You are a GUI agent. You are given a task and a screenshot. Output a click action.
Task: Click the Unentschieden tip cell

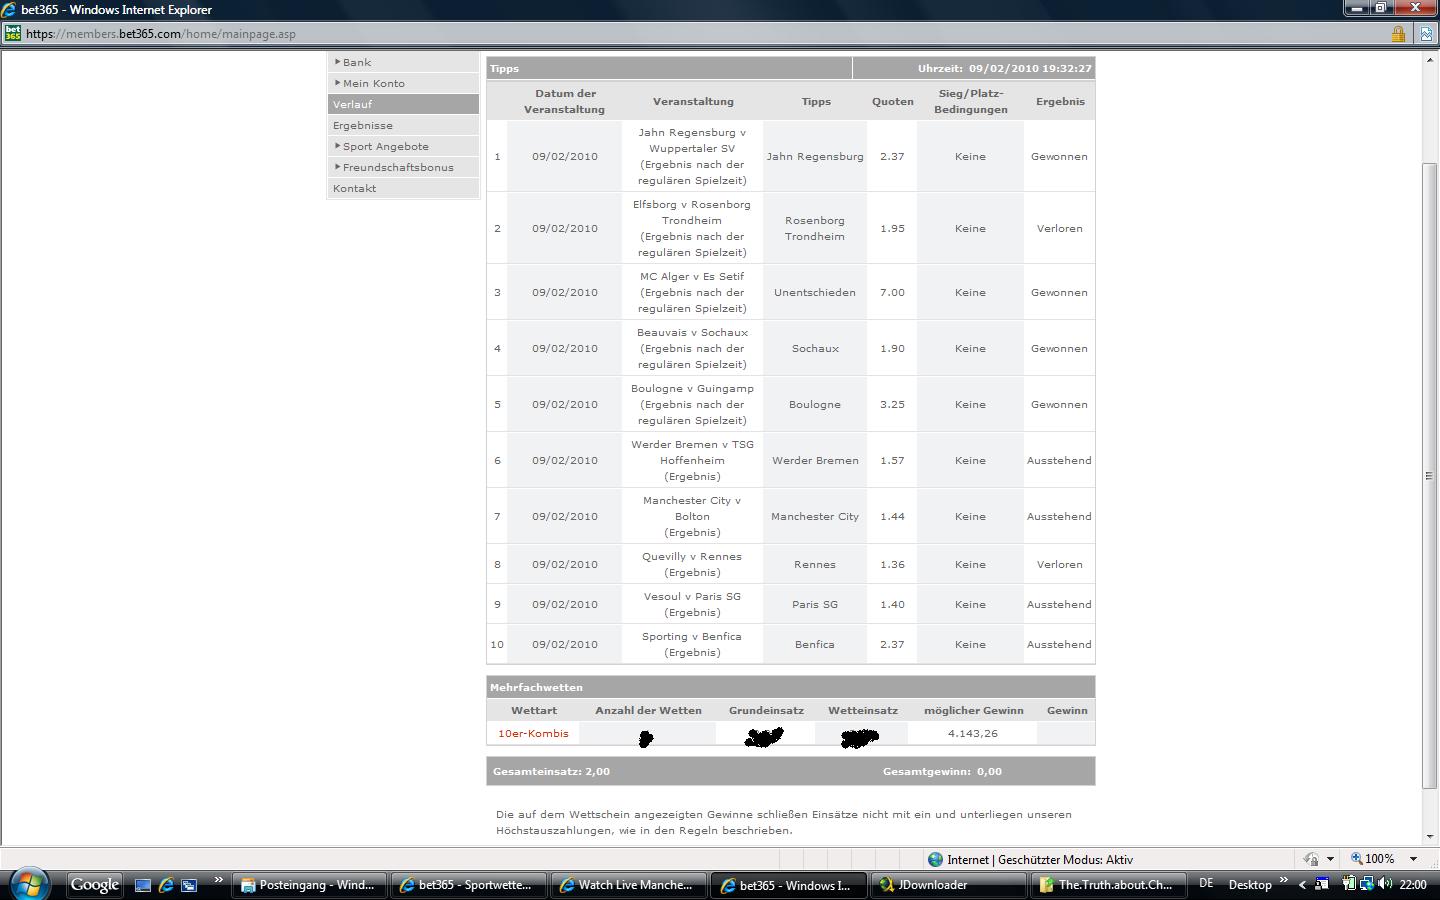coord(815,292)
